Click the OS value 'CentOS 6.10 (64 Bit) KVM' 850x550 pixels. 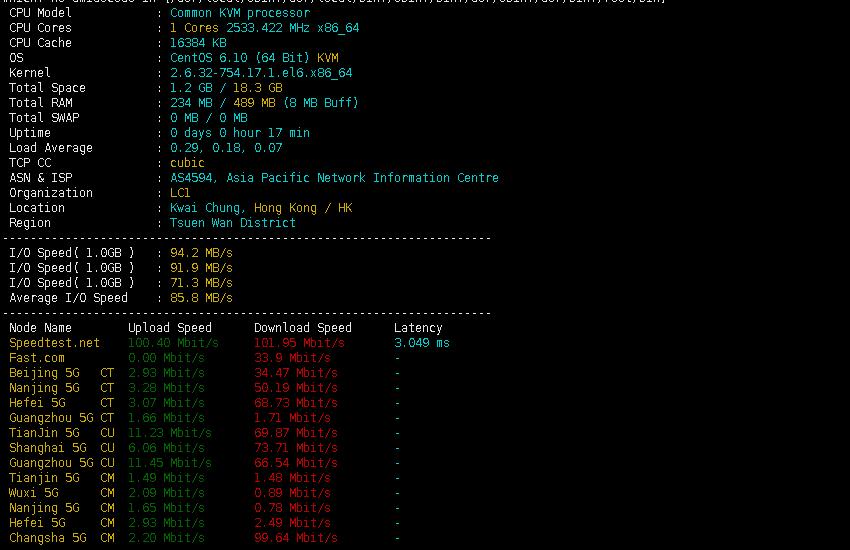[254, 58]
